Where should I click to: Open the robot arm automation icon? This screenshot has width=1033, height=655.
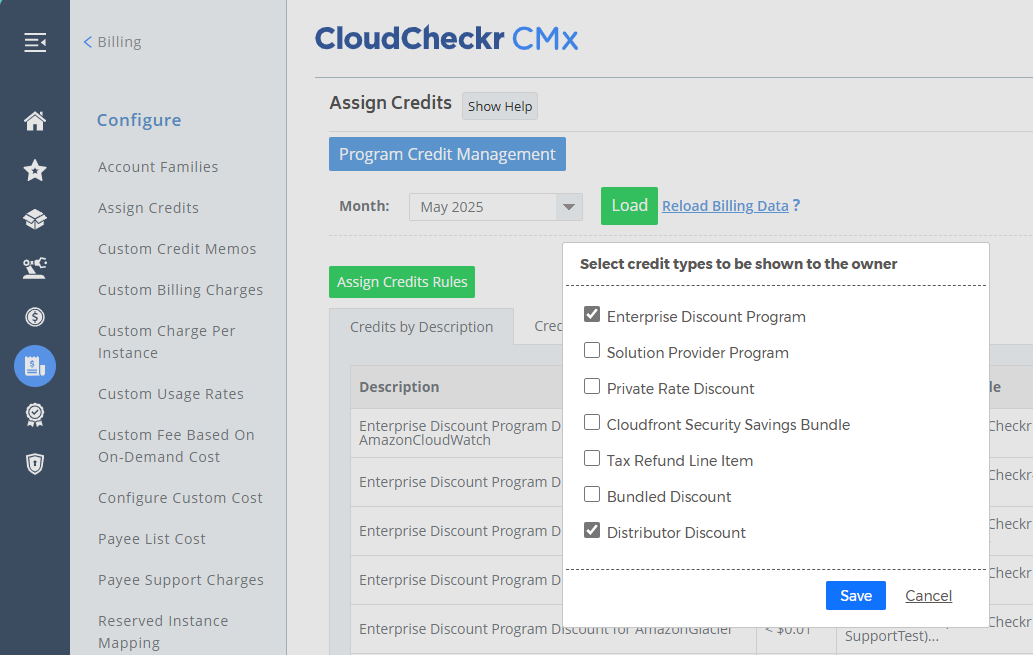[35, 268]
